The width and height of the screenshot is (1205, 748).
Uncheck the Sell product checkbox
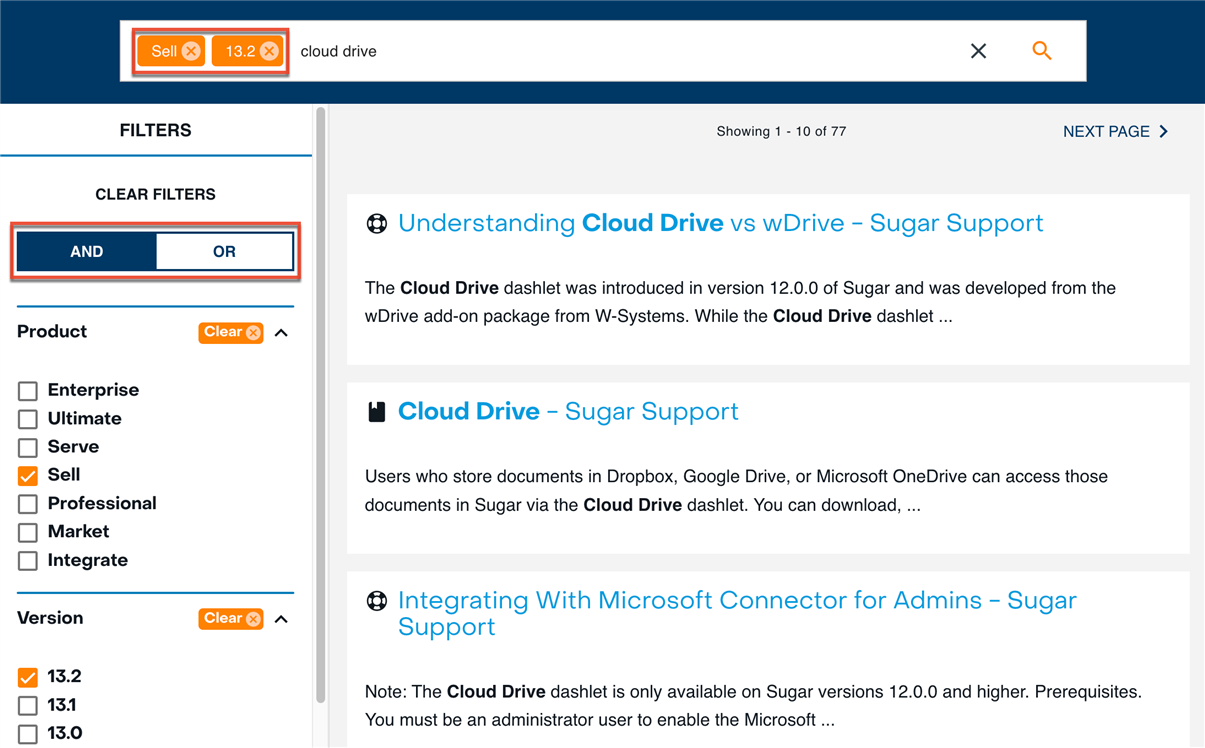(28, 476)
